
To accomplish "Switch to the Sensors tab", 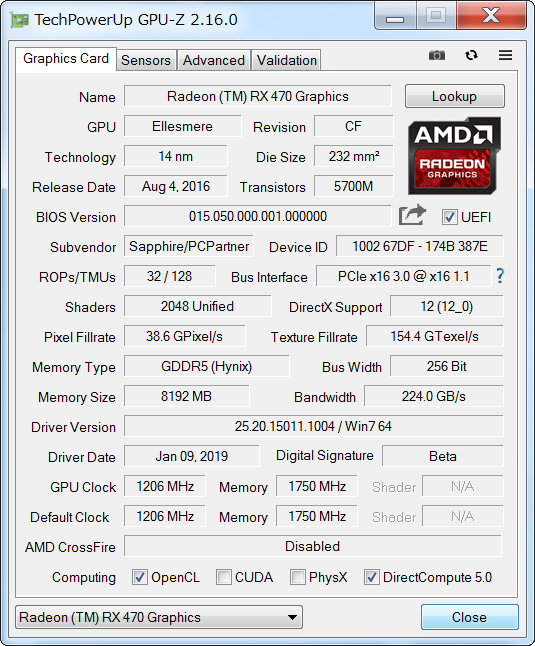I will pos(146,60).
